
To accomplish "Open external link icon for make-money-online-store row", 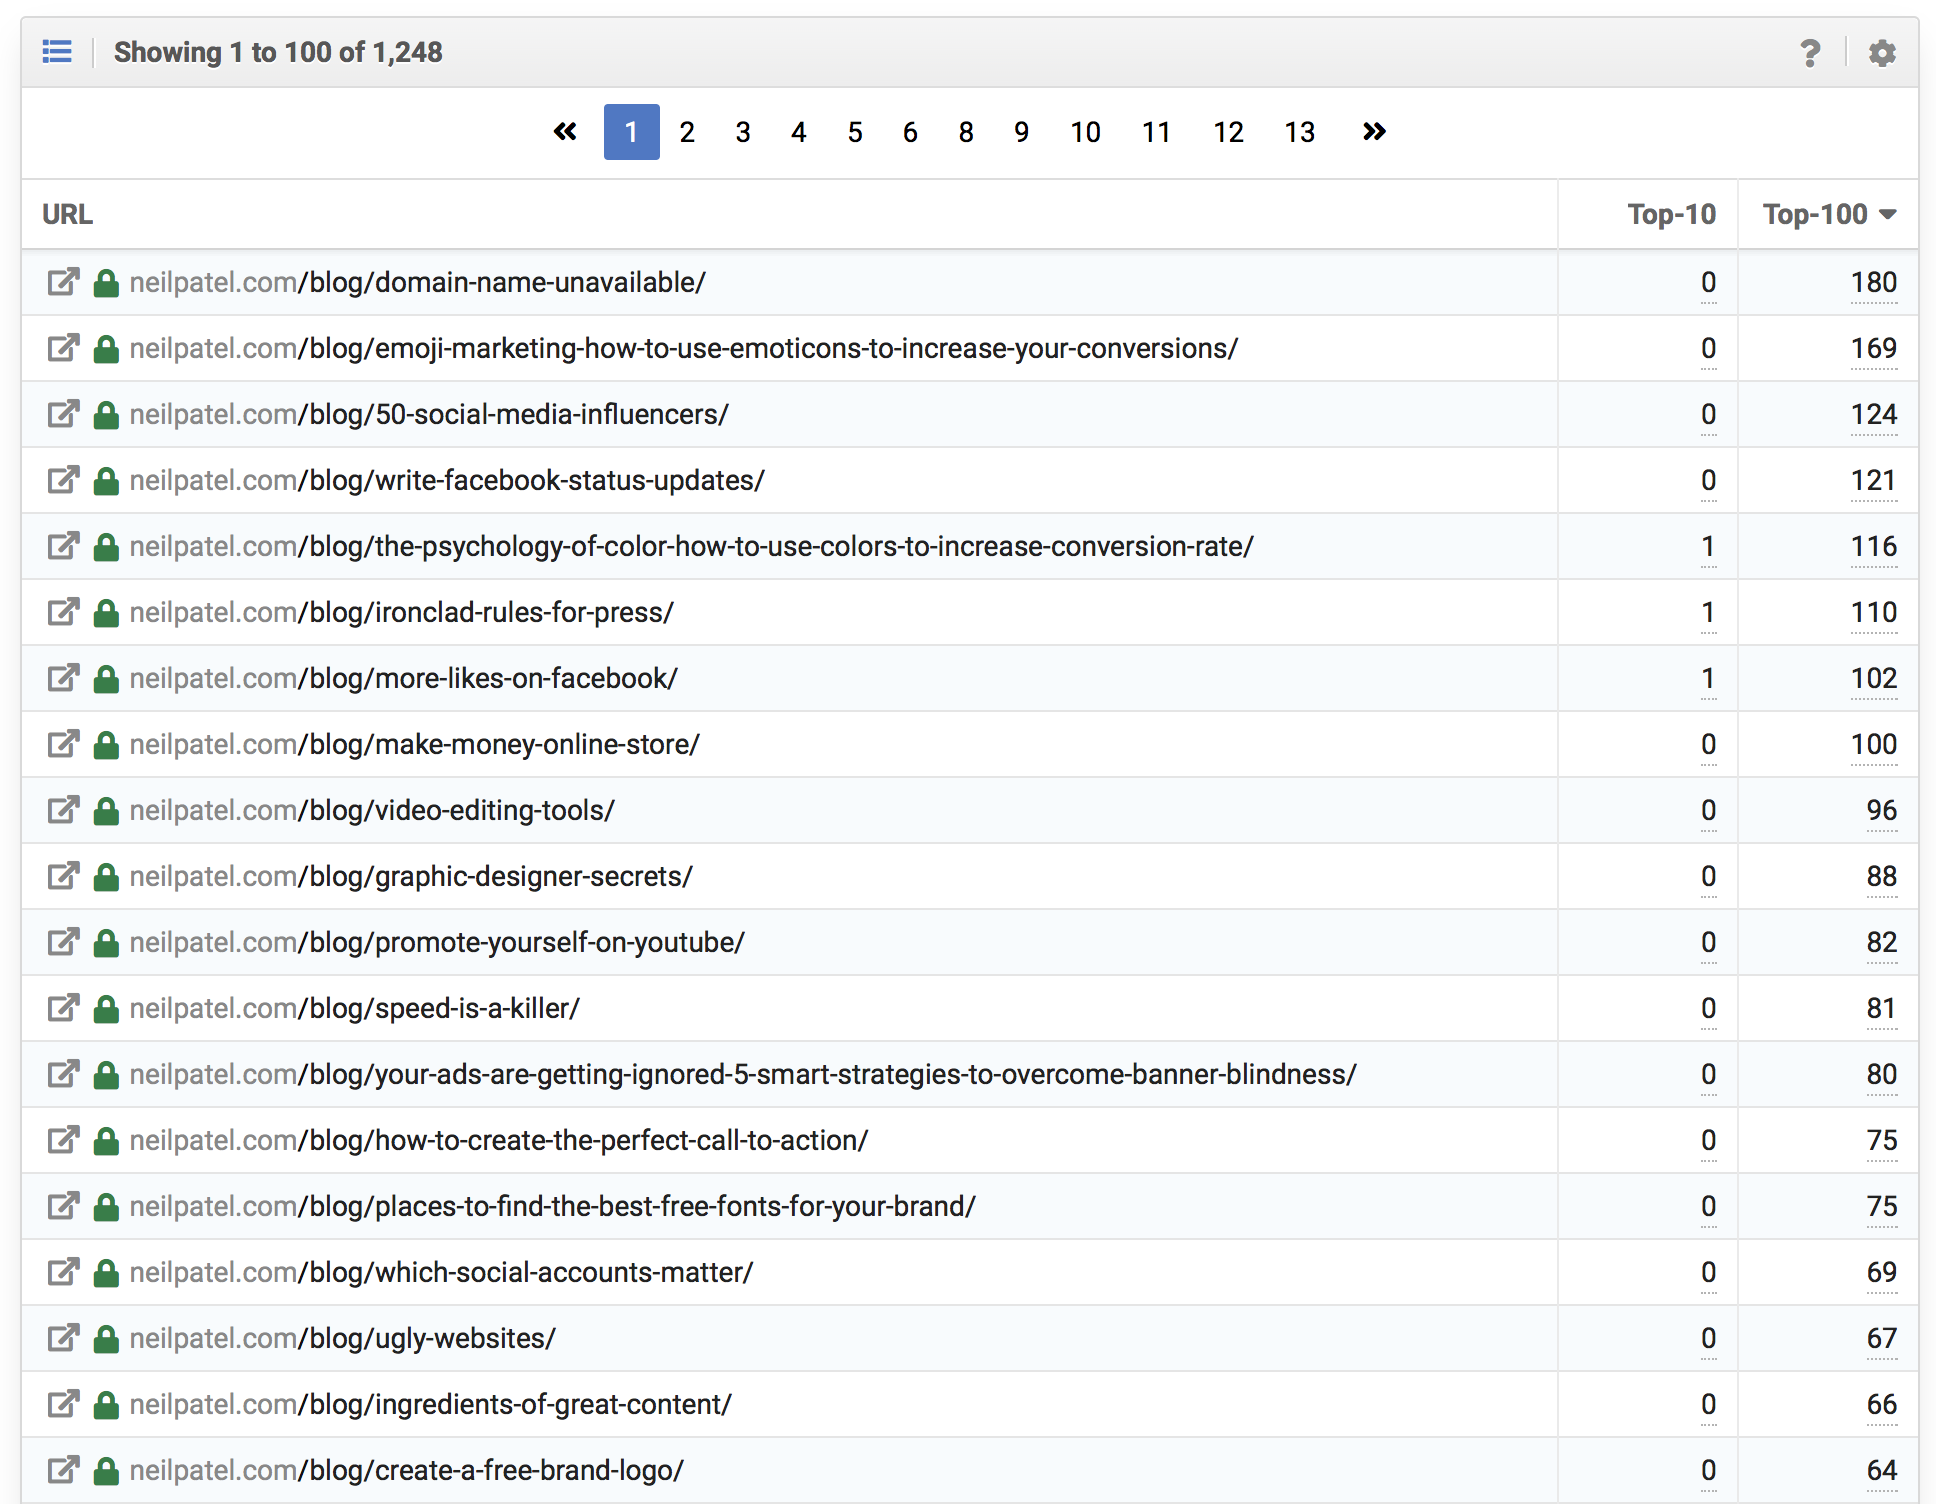I will (x=63, y=744).
